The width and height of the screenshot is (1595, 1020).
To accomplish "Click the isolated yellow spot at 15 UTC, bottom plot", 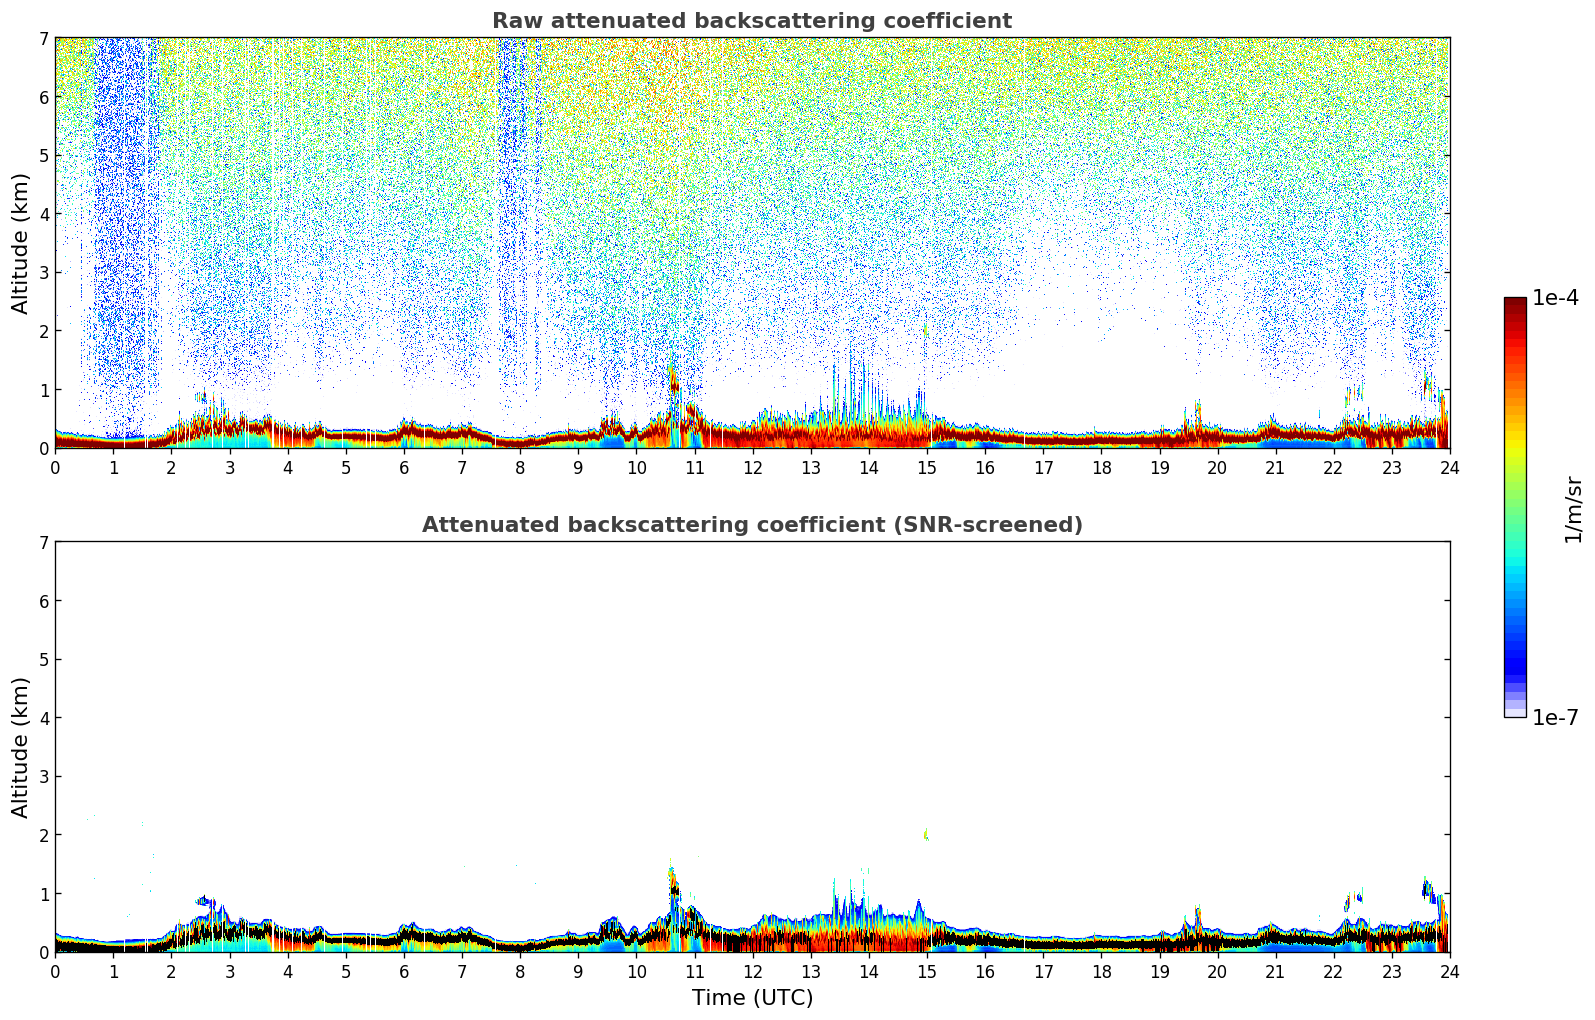I will (926, 834).
